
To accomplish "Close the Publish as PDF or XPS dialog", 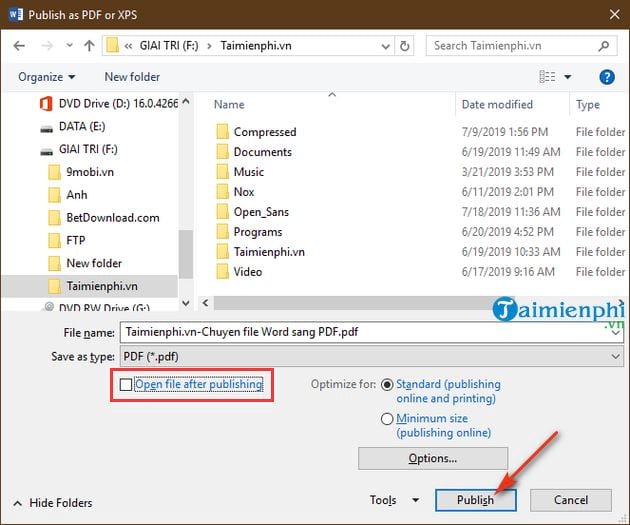I will tap(614, 14).
